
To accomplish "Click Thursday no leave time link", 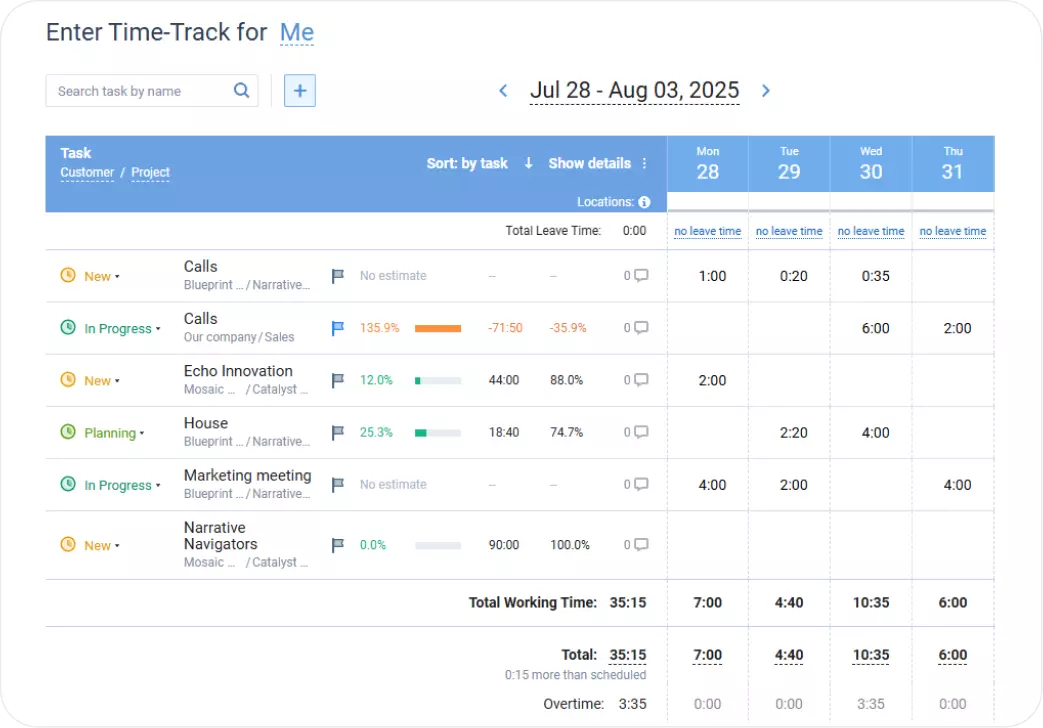I will [x=953, y=231].
